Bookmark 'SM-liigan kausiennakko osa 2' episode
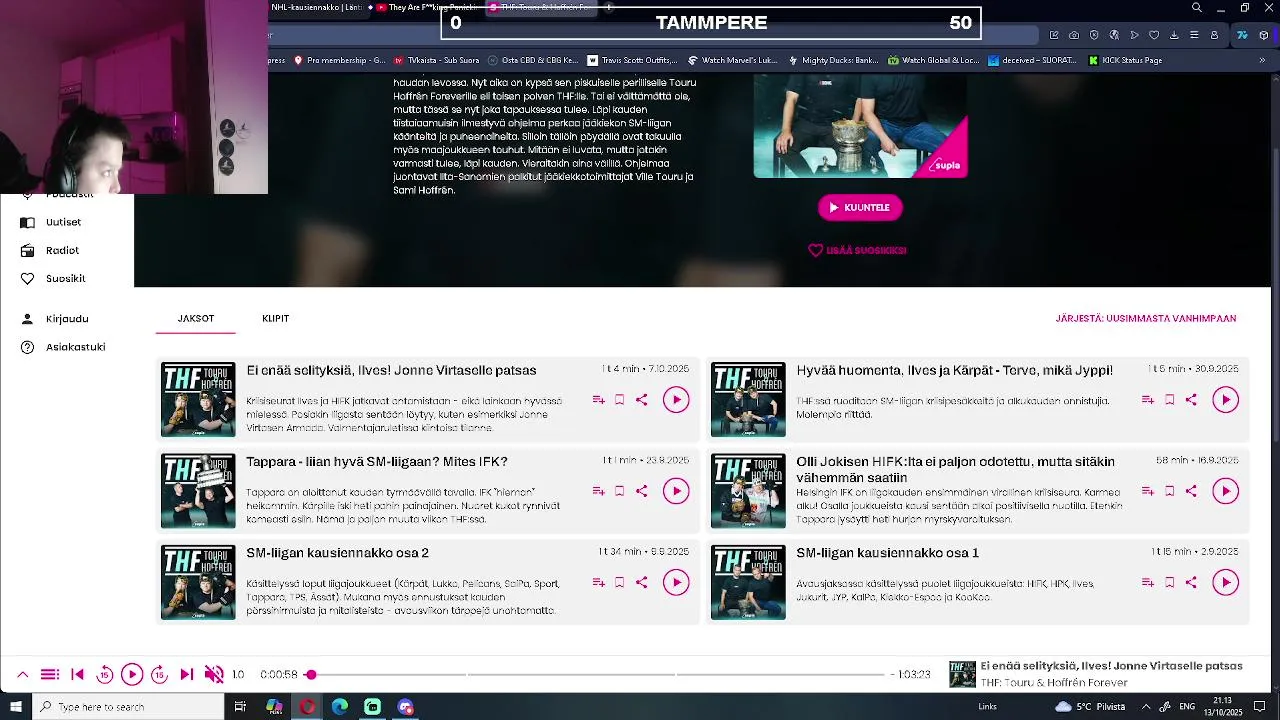Image resolution: width=1280 pixels, height=720 pixels. (x=620, y=583)
